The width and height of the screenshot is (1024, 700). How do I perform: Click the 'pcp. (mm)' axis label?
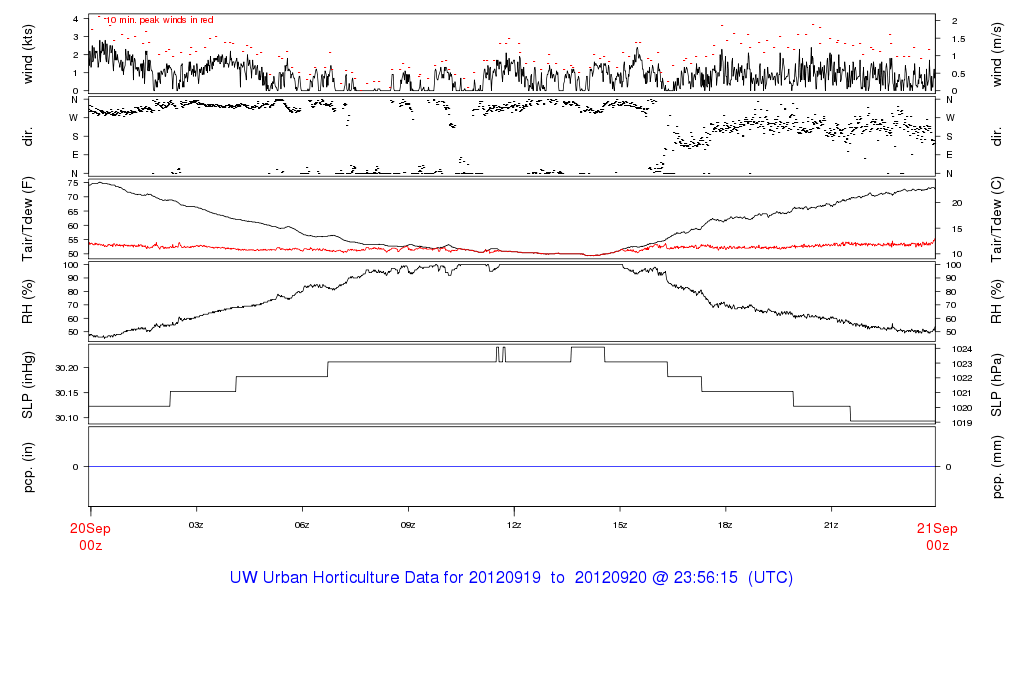[x=997, y=467]
